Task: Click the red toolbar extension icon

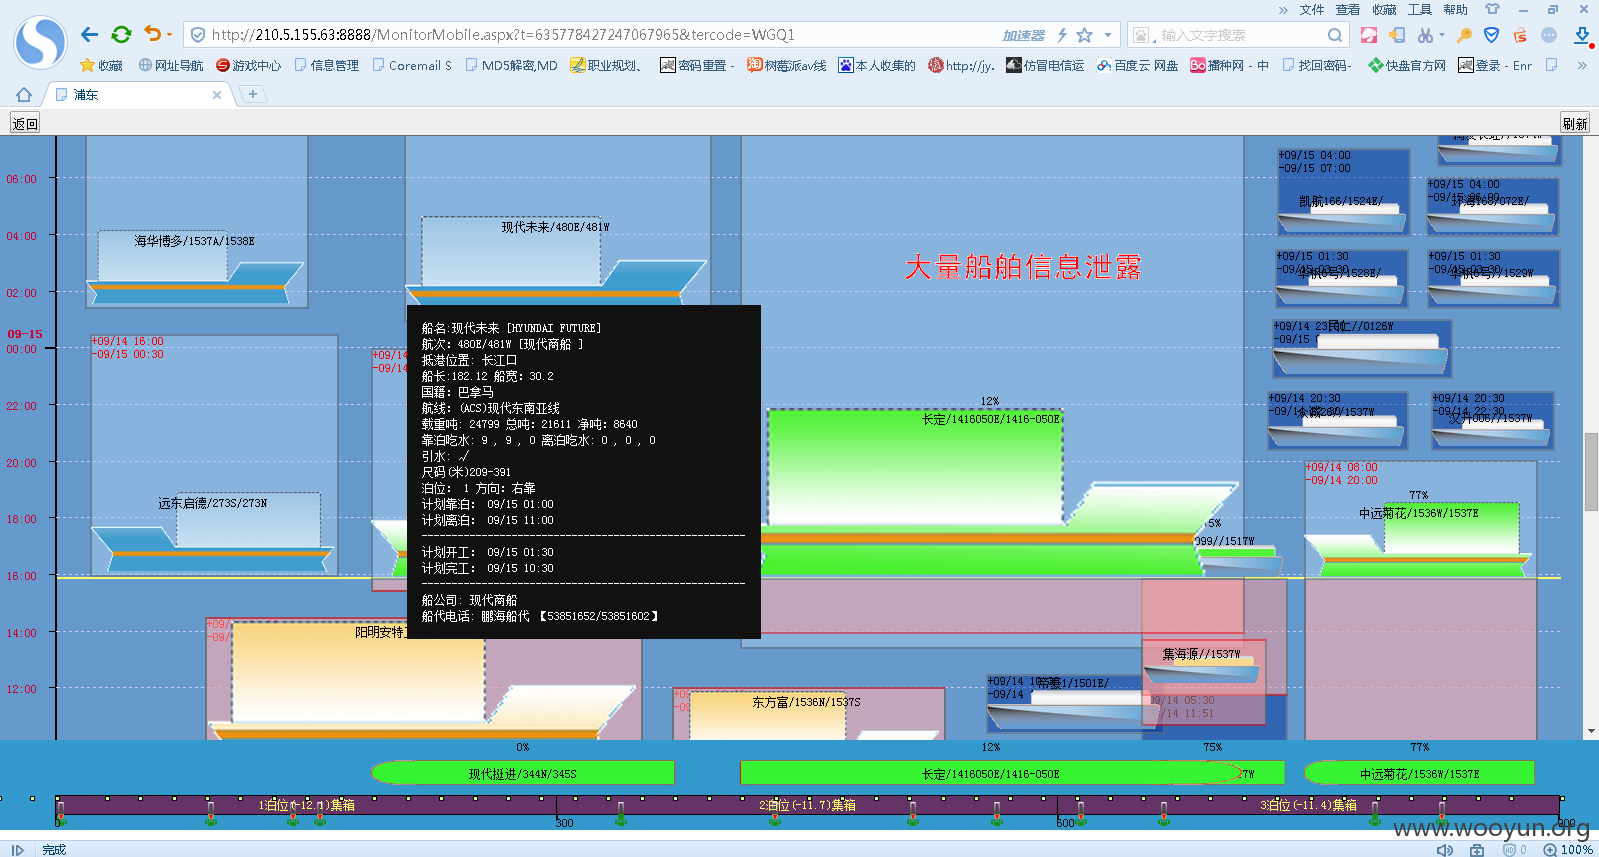Action: pyautogui.click(x=1369, y=35)
